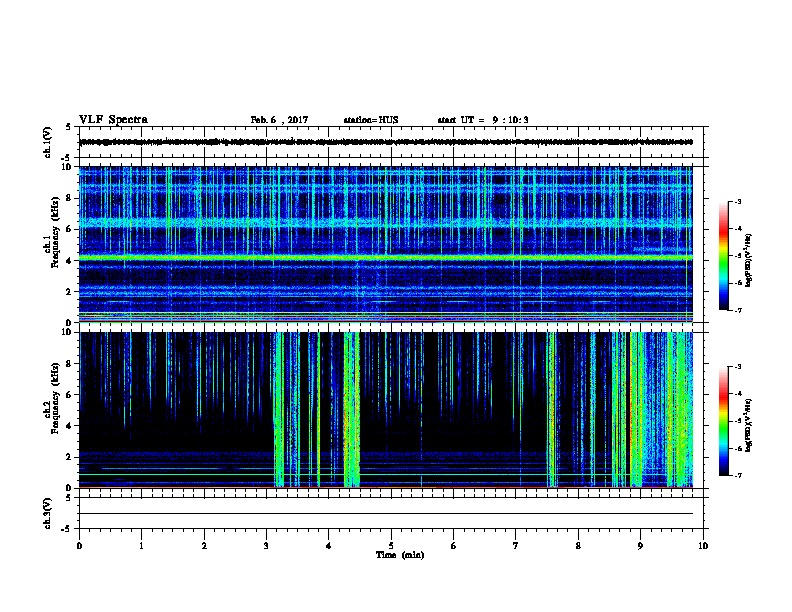The width and height of the screenshot is (792, 612).
Task: Click the "ch.3(V)" waveform axis label
Action: 48,513
